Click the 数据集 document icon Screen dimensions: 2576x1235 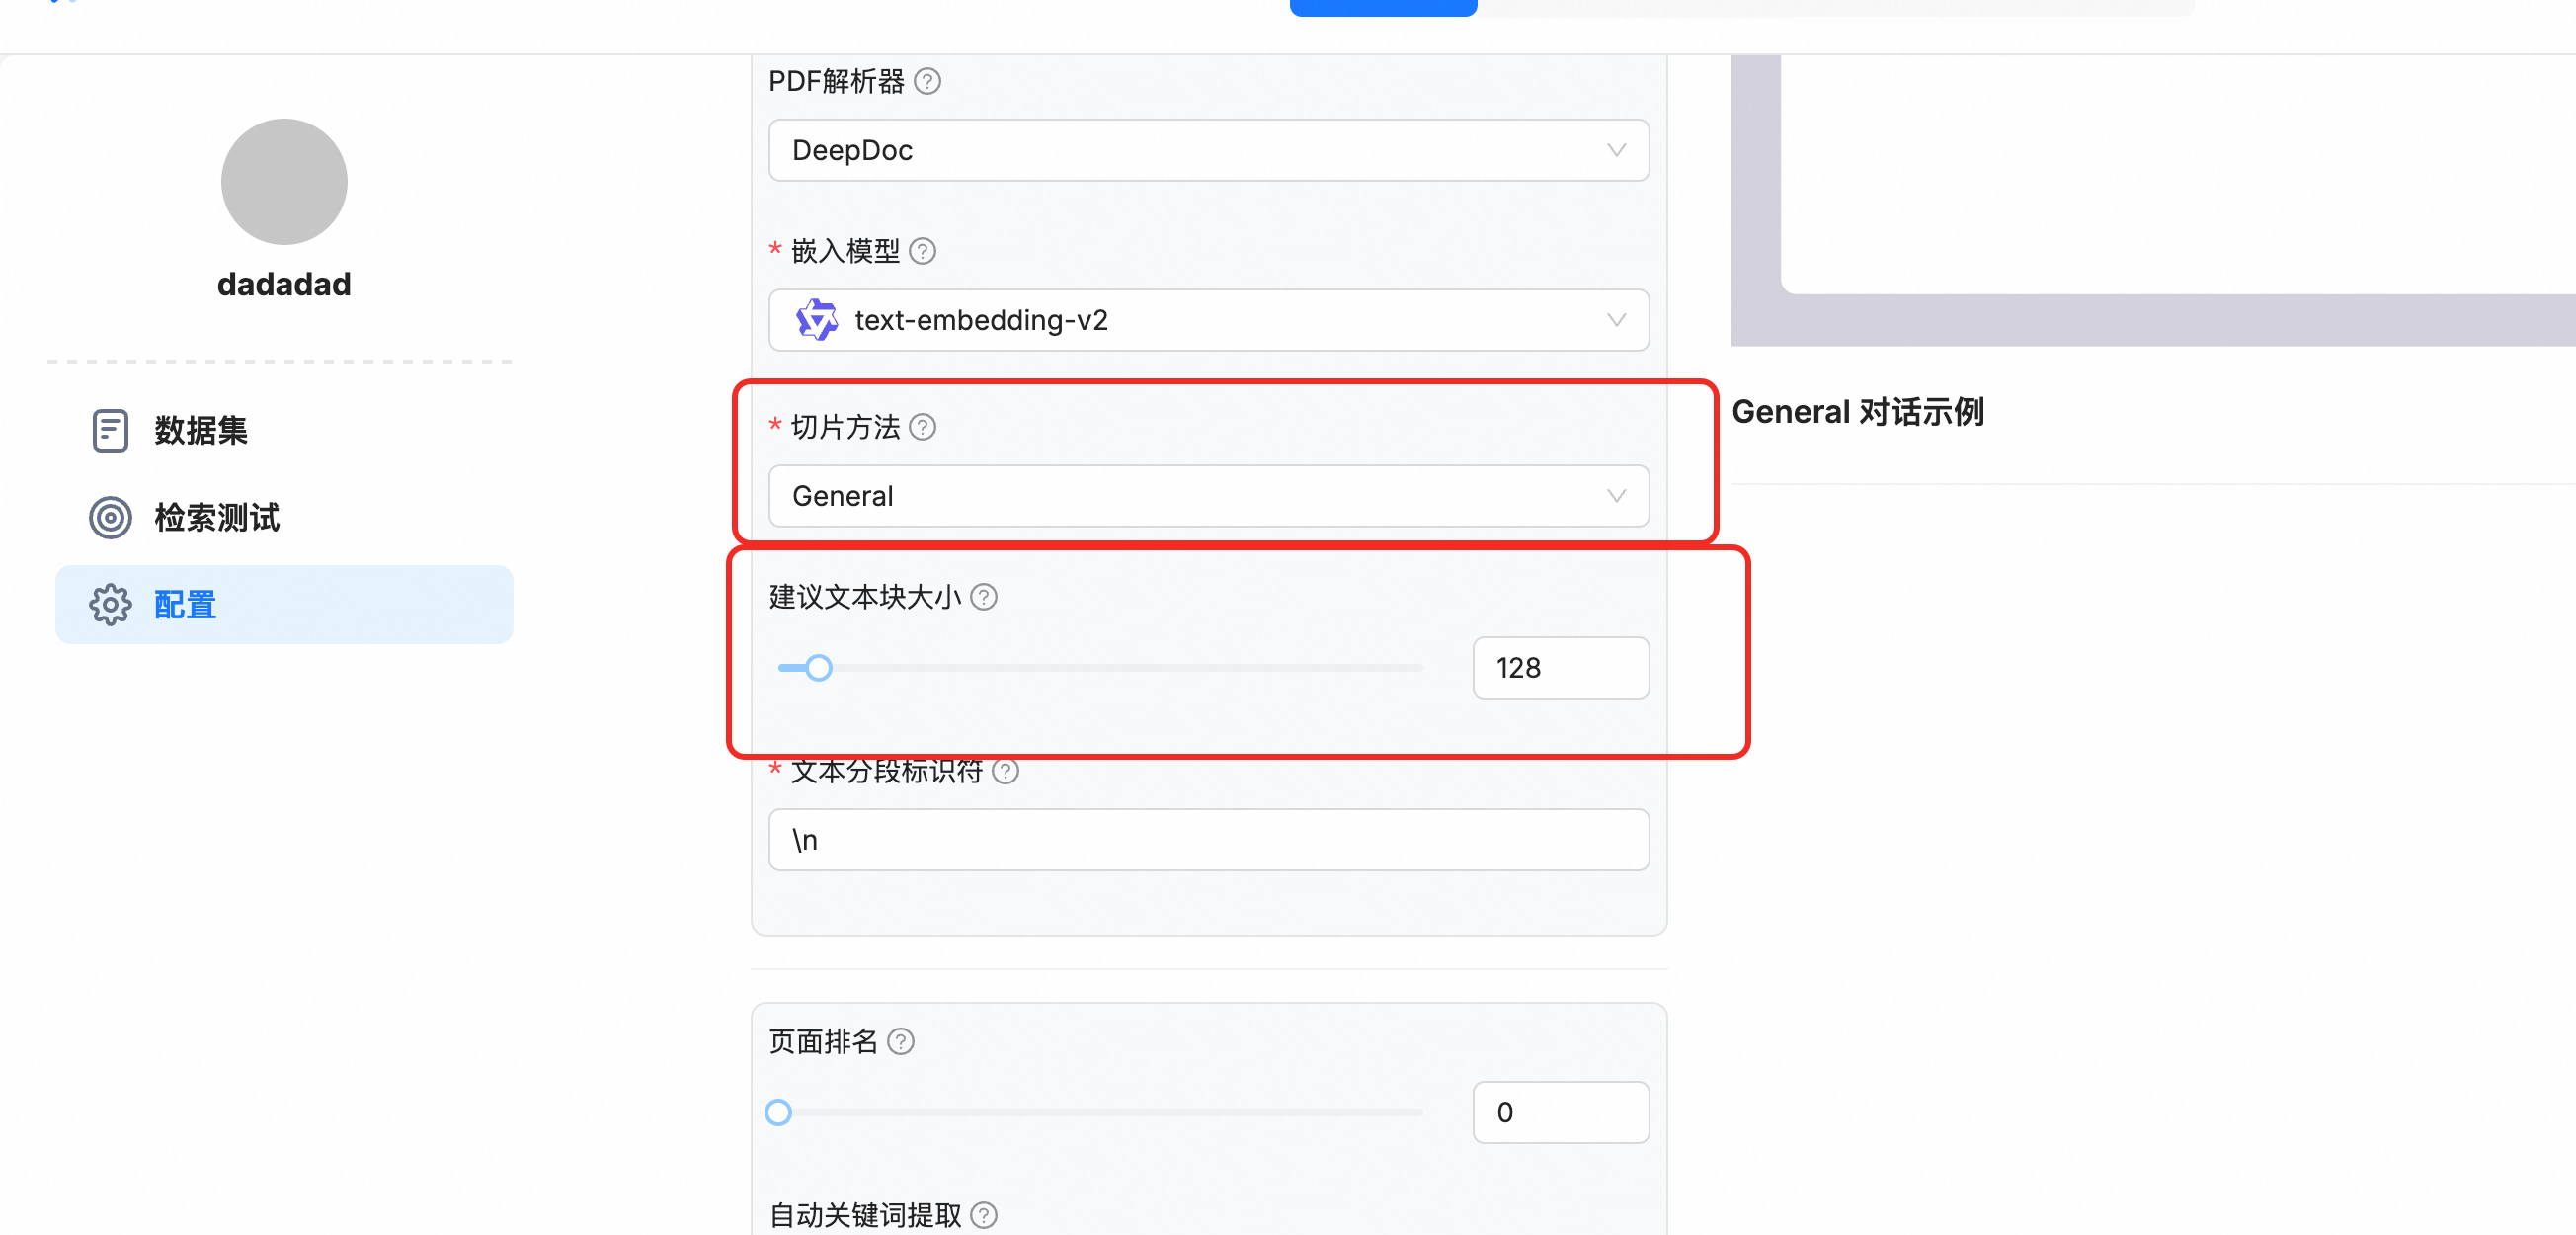[110, 431]
